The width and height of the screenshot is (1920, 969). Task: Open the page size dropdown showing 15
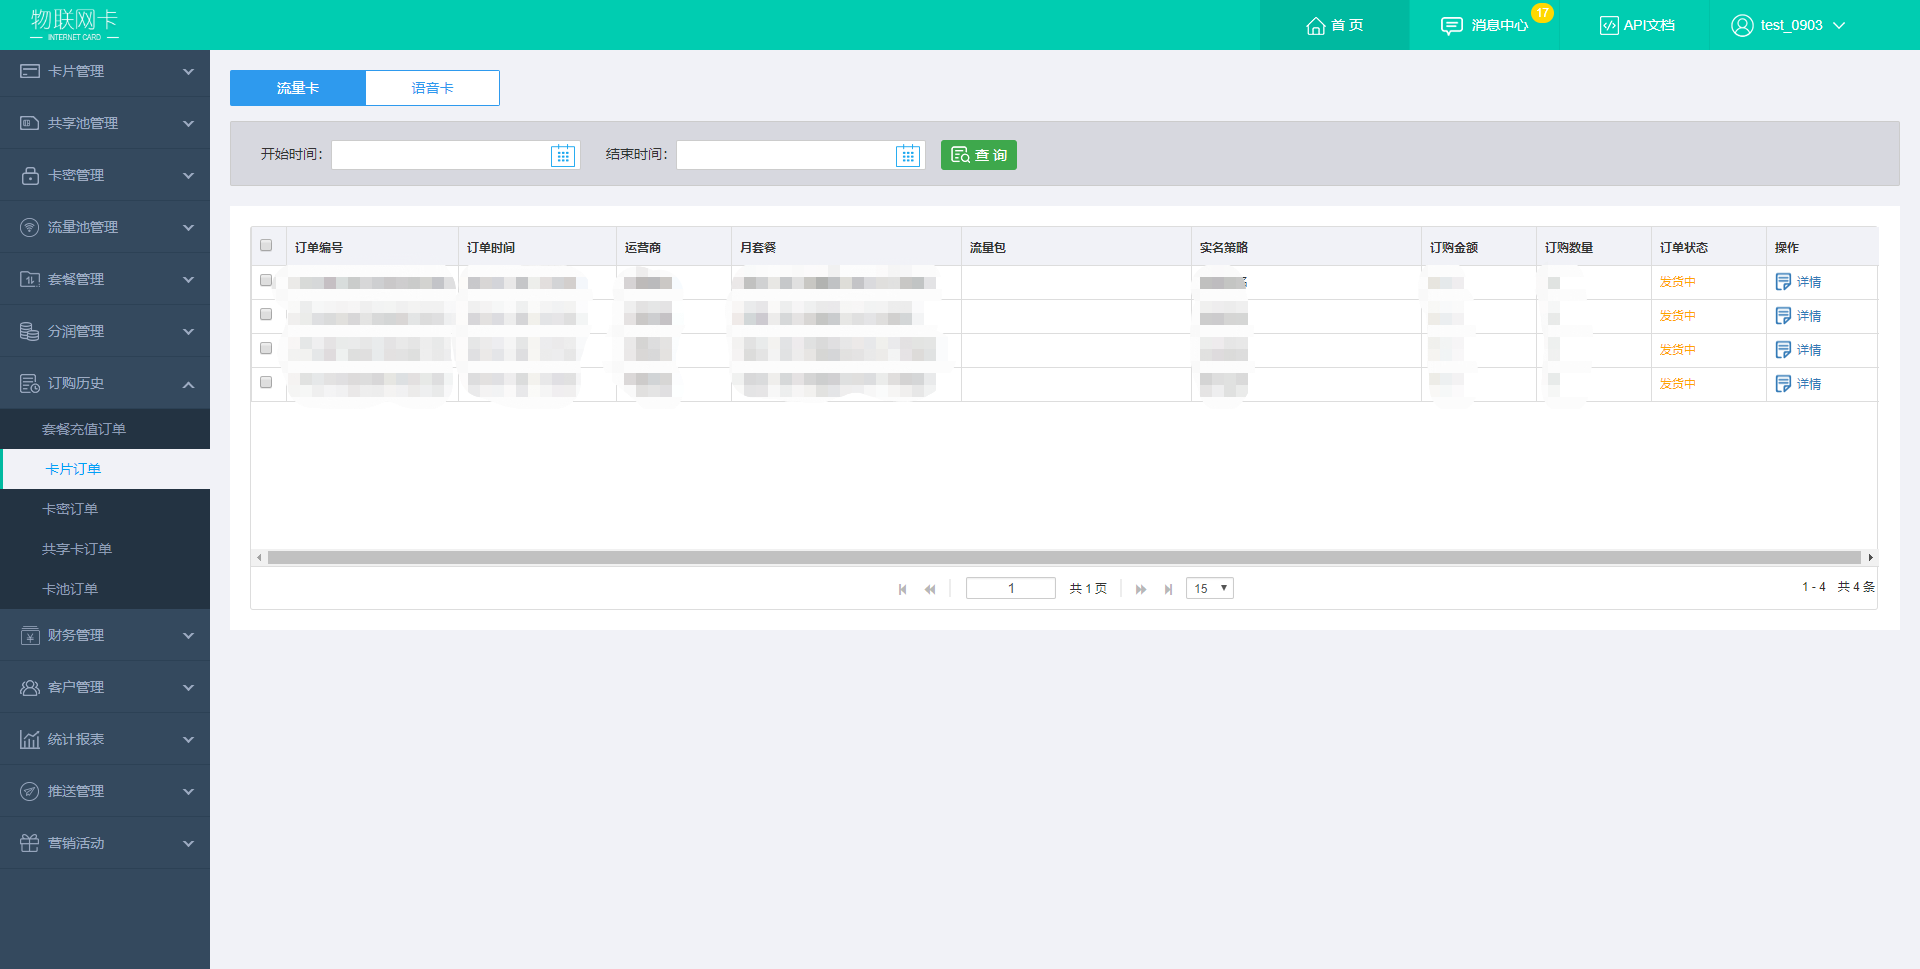(1210, 588)
